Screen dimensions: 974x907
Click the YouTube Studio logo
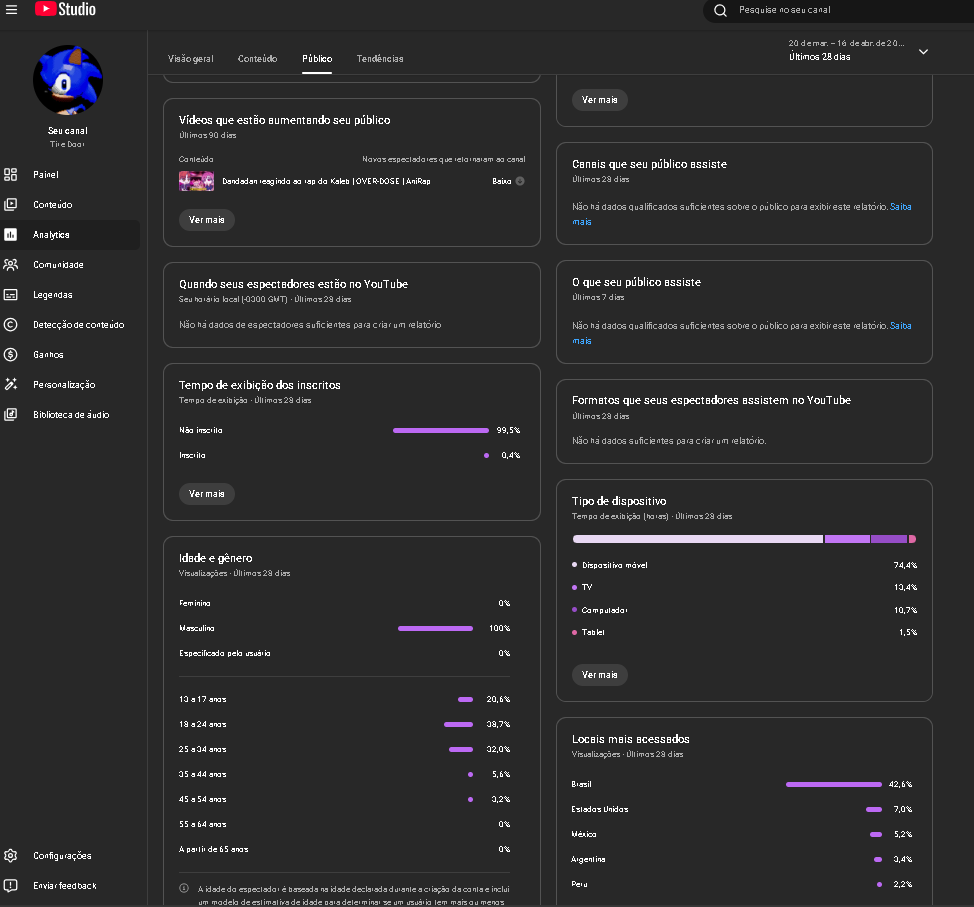pyautogui.click(x=66, y=10)
